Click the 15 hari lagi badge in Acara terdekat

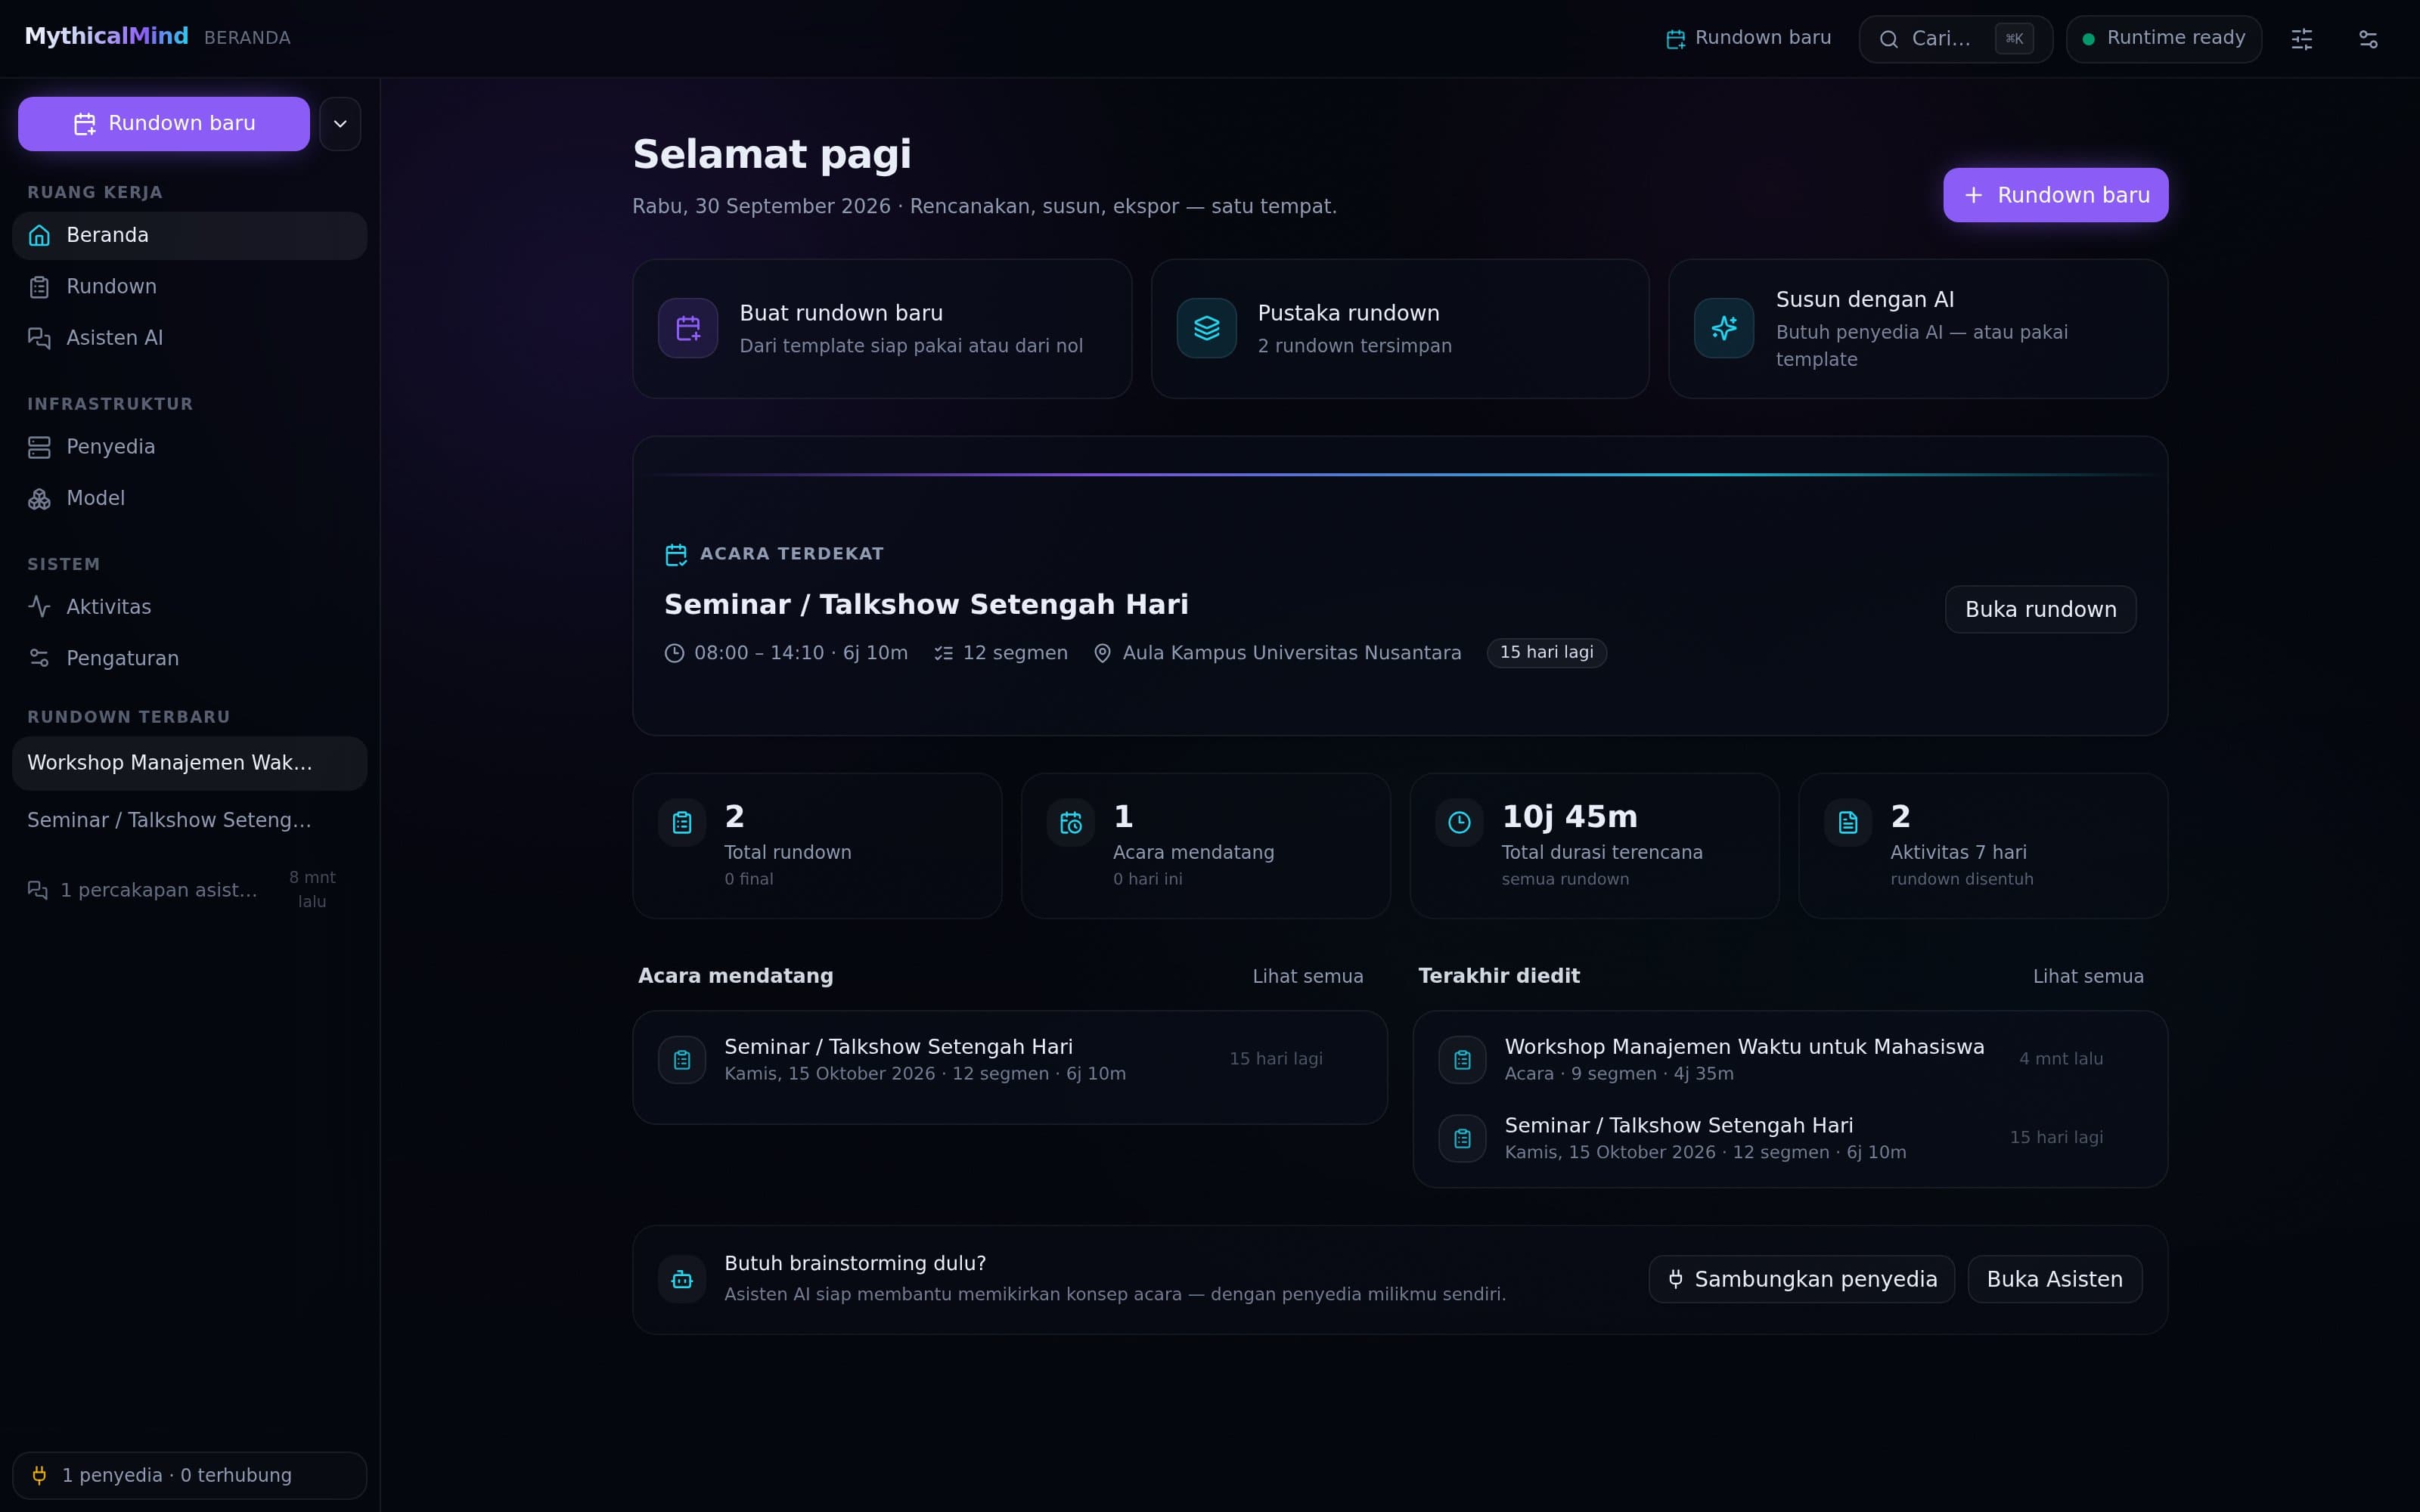pyautogui.click(x=1546, y=653)
